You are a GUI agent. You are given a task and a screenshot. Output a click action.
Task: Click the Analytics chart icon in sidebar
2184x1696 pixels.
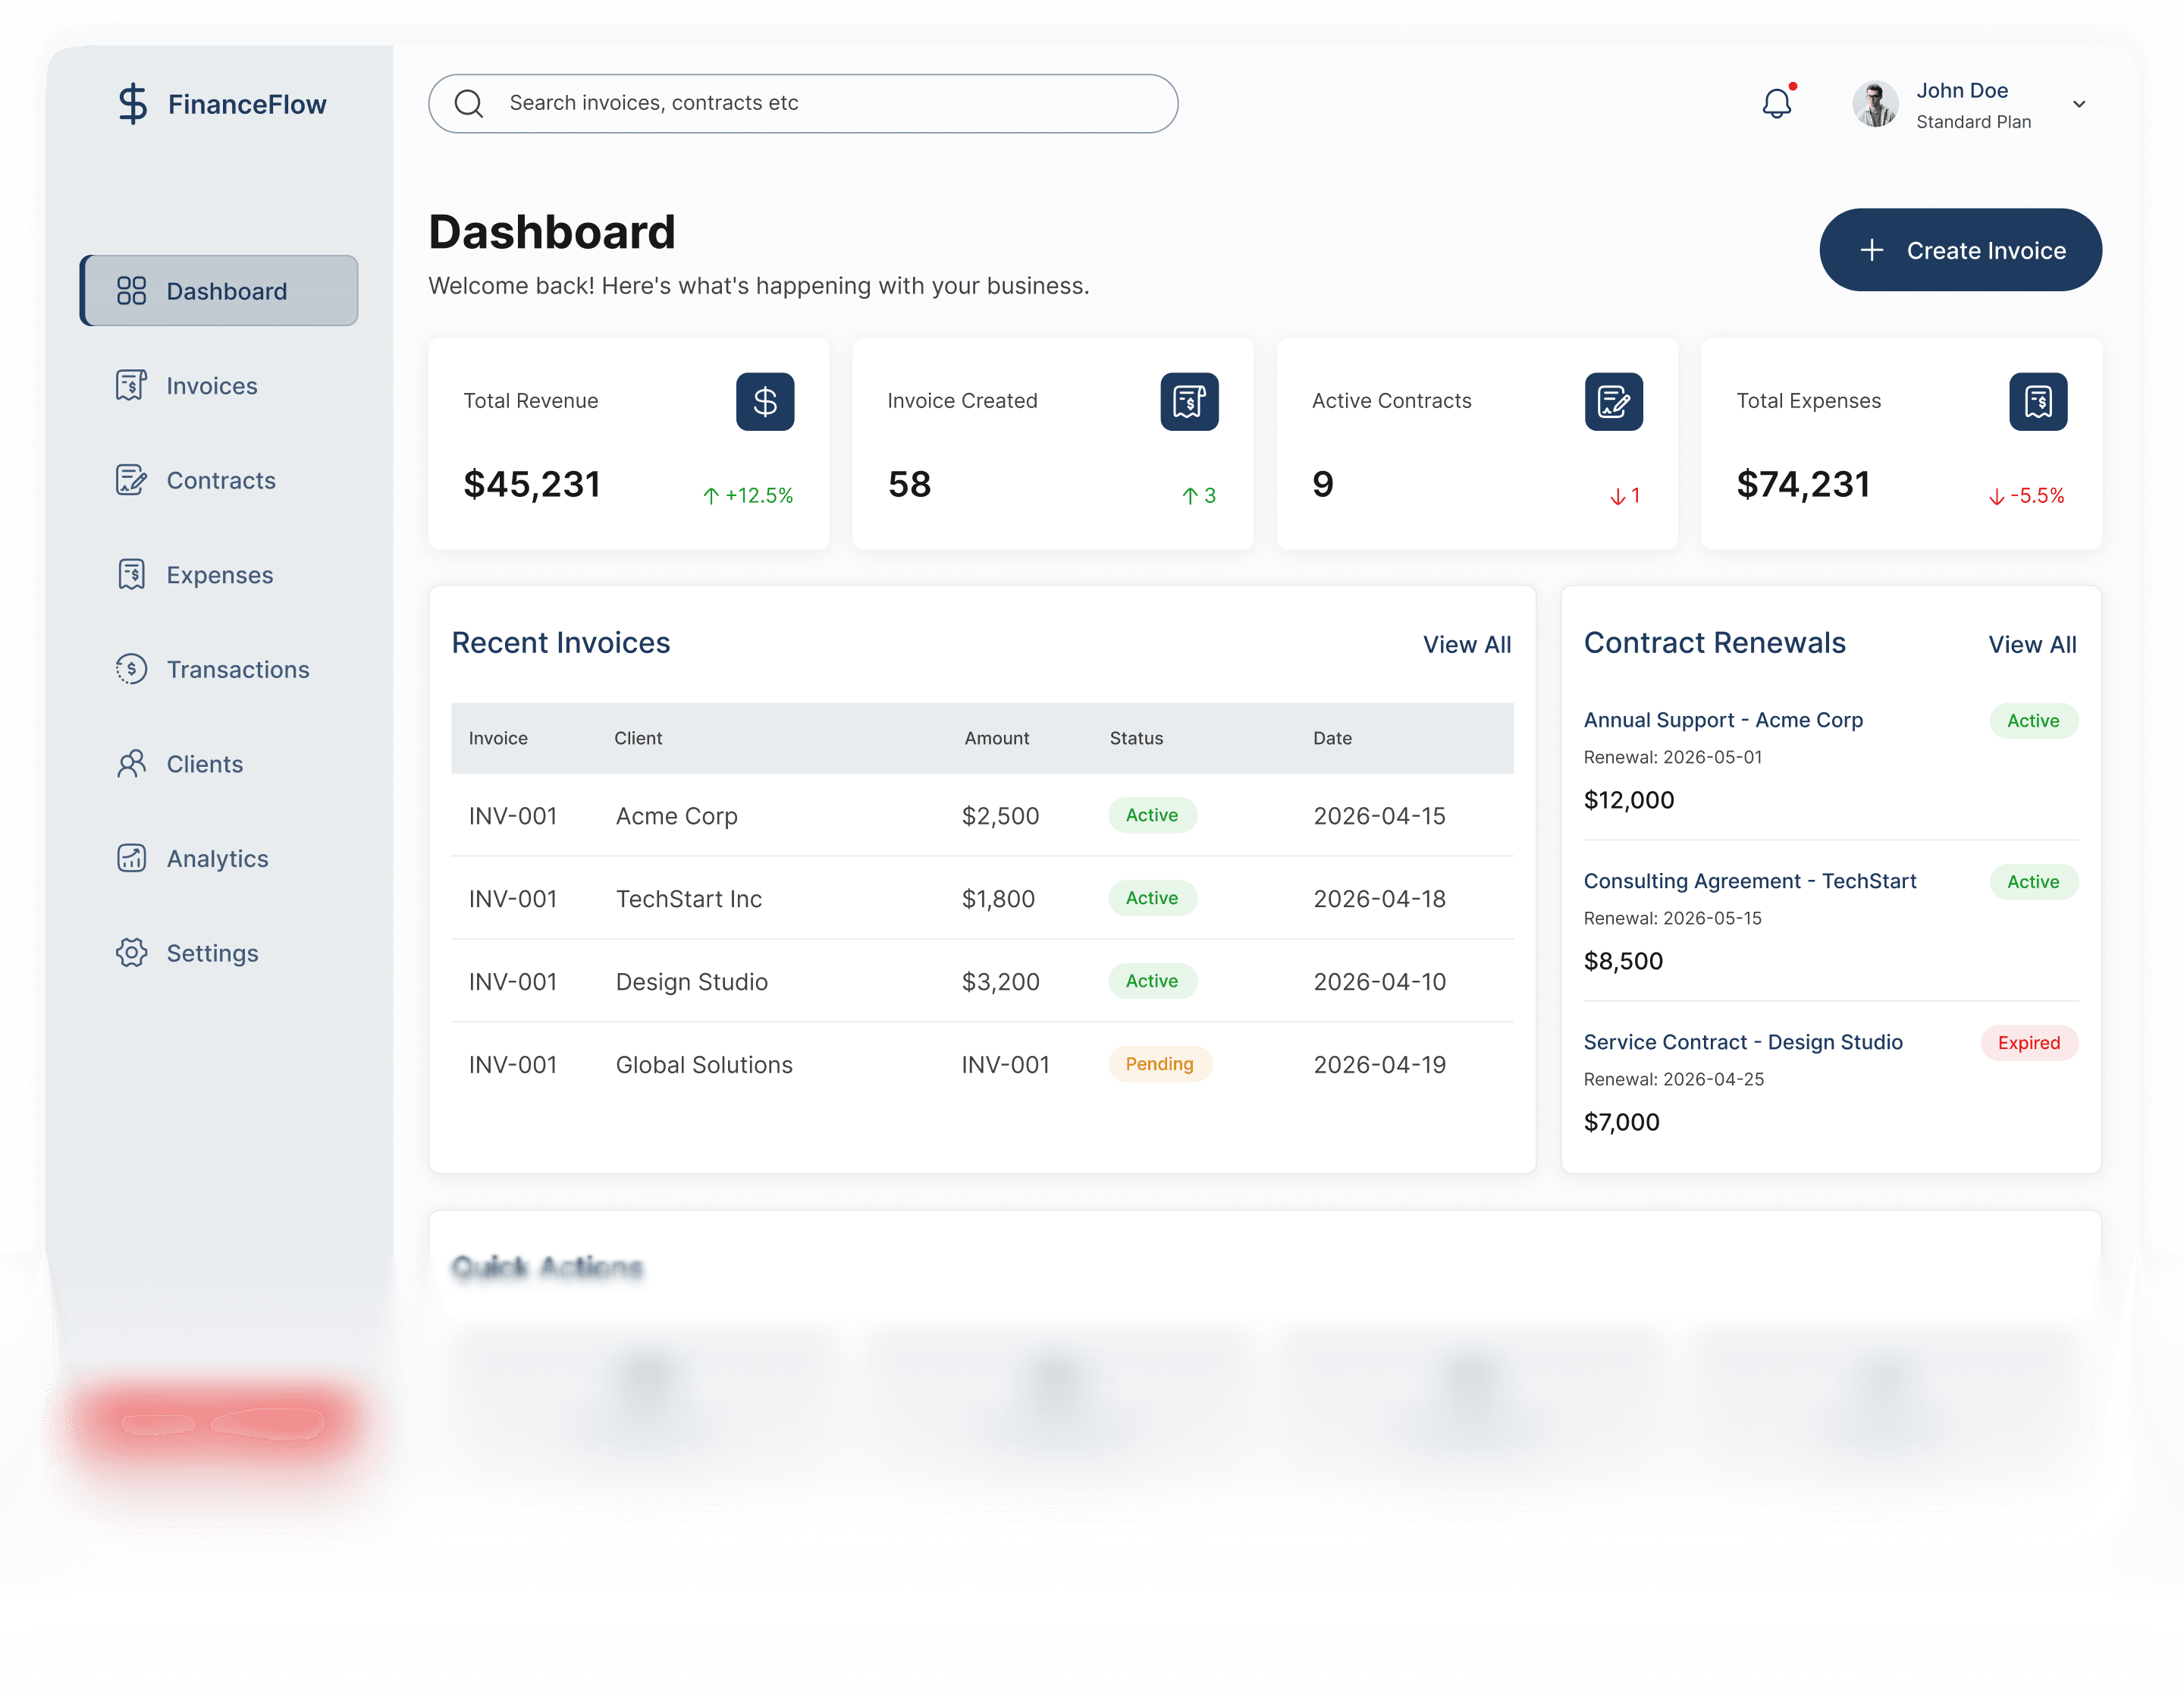(131, 858)
